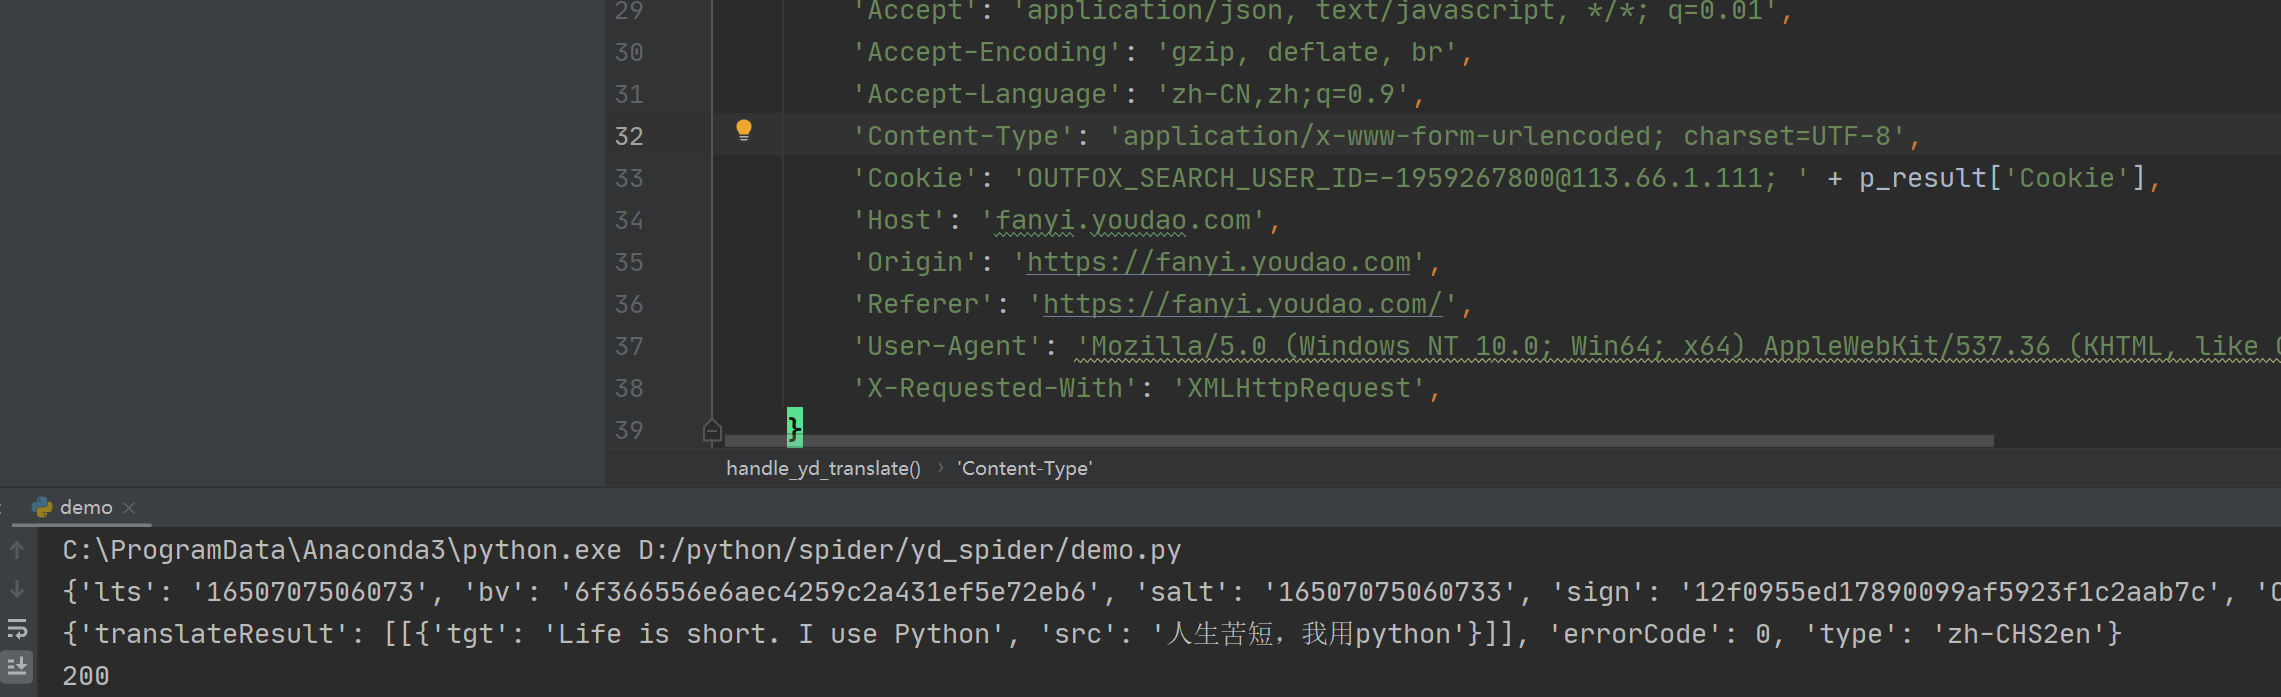Click the down arrow in run console
This screenshot has height=697, width=2281.
click(x=17, y=590)
